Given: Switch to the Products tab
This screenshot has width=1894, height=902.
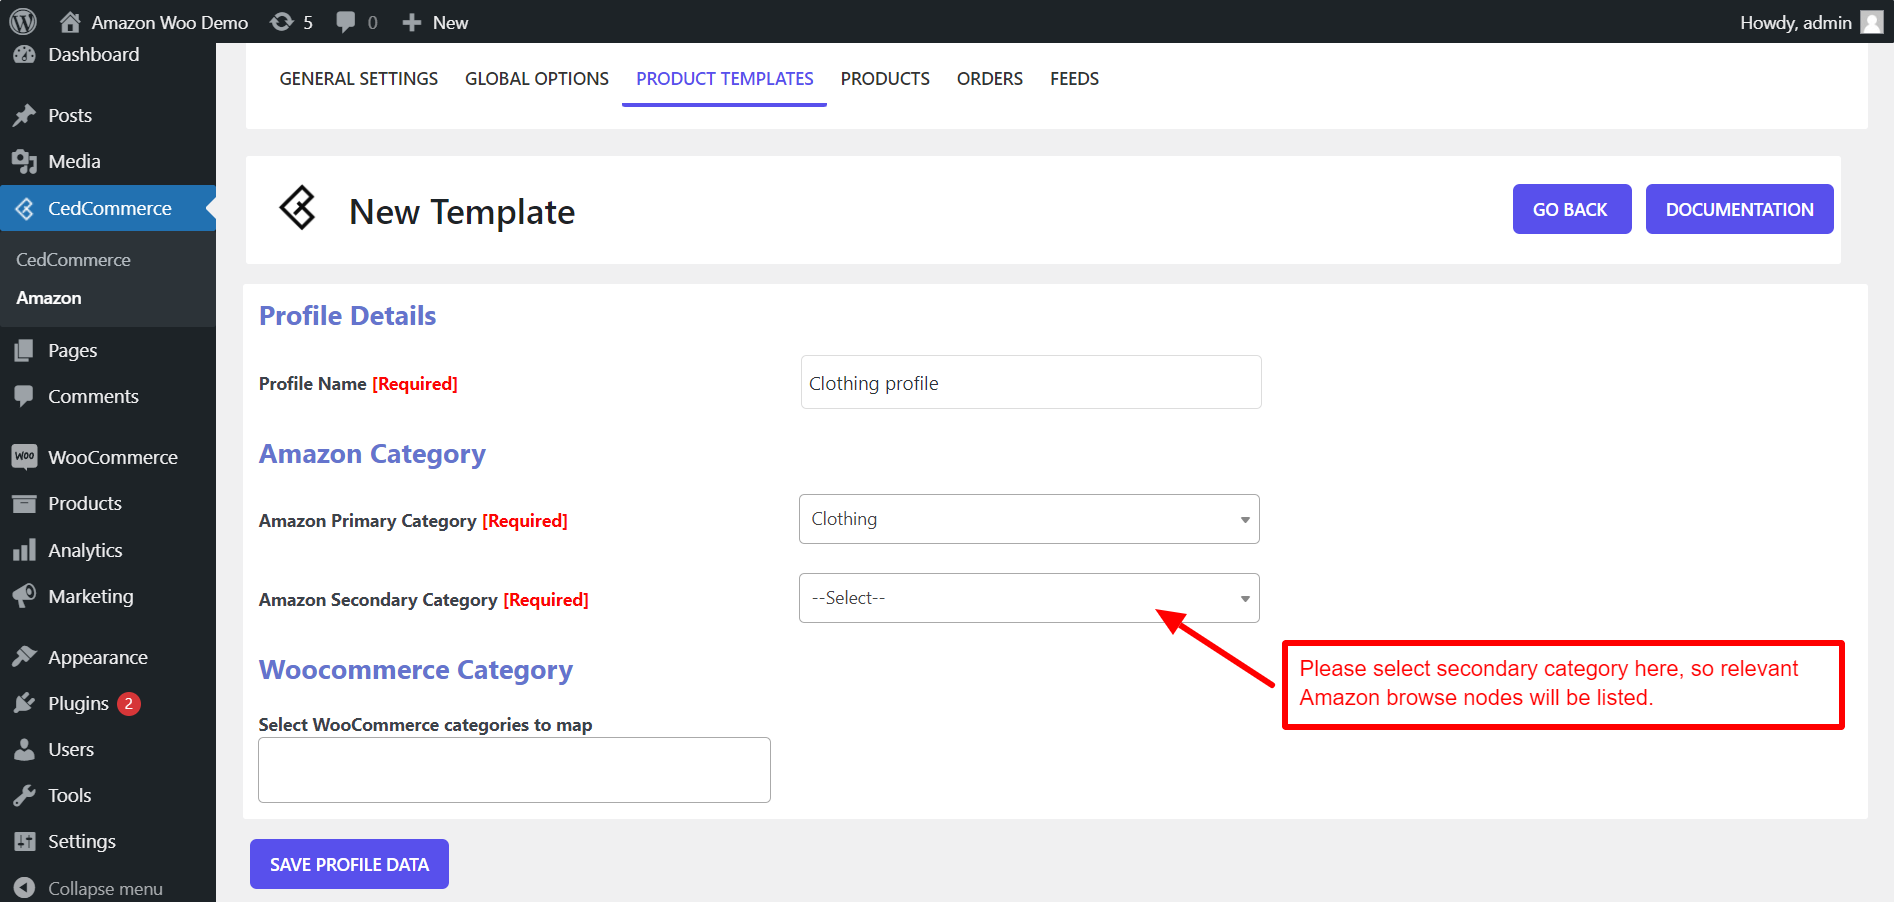Looking at the screenshot, I should [x=885, y=78].
